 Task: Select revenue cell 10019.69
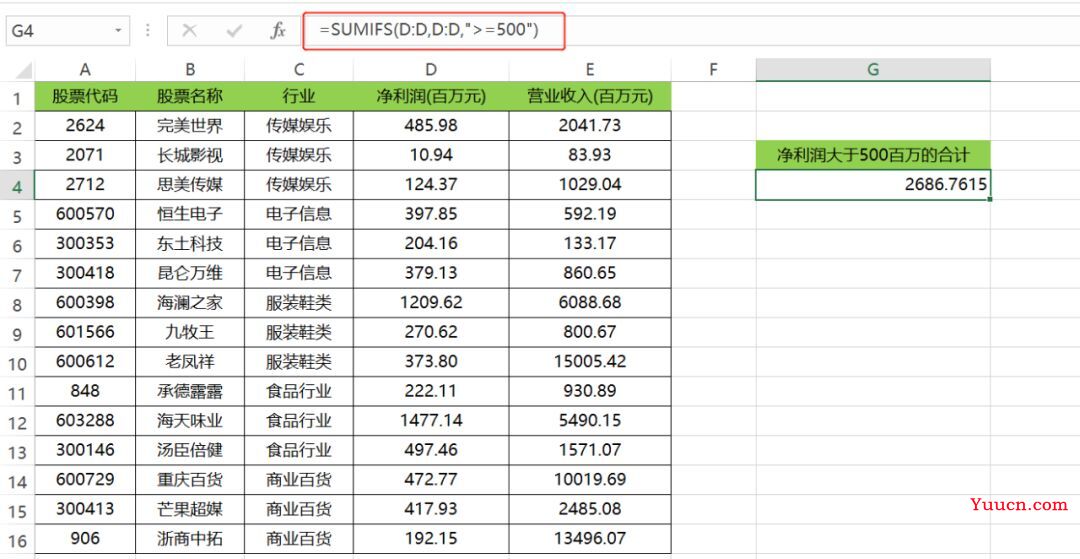[590, 480]
